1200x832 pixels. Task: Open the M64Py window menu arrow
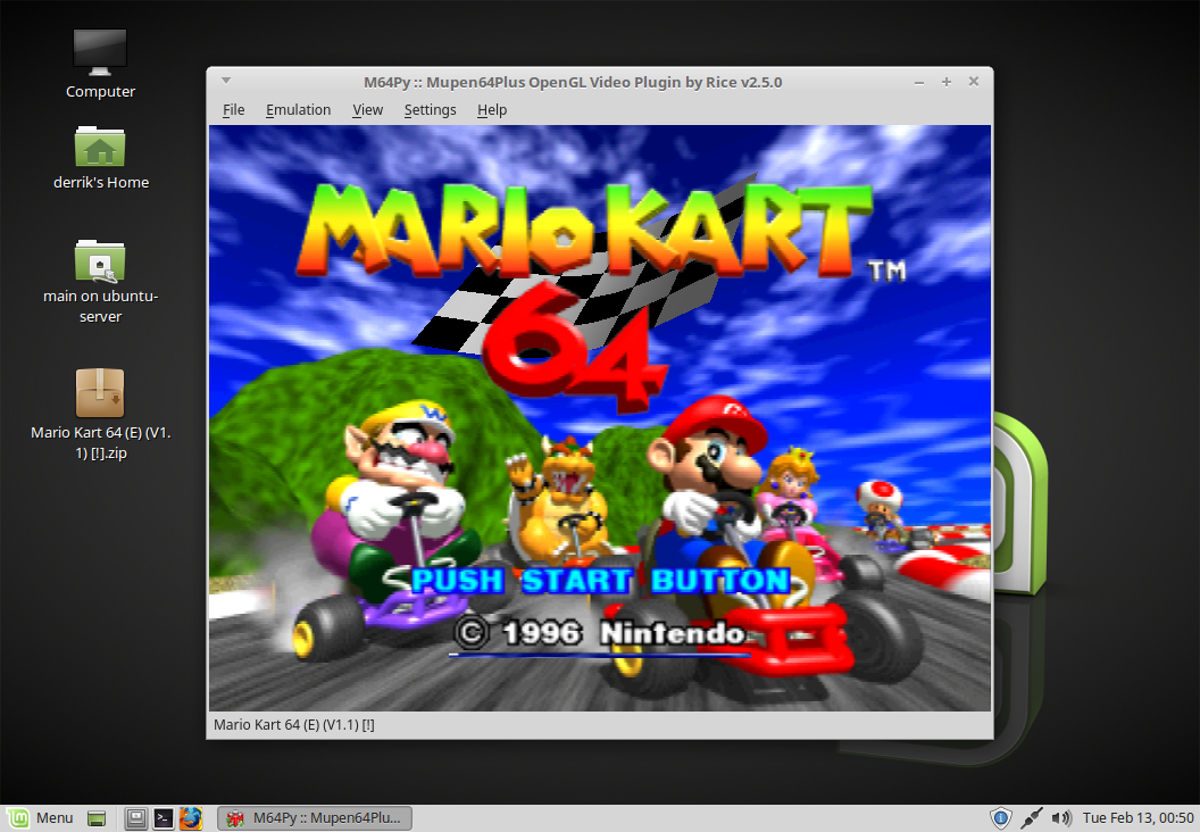pos(226,81)
